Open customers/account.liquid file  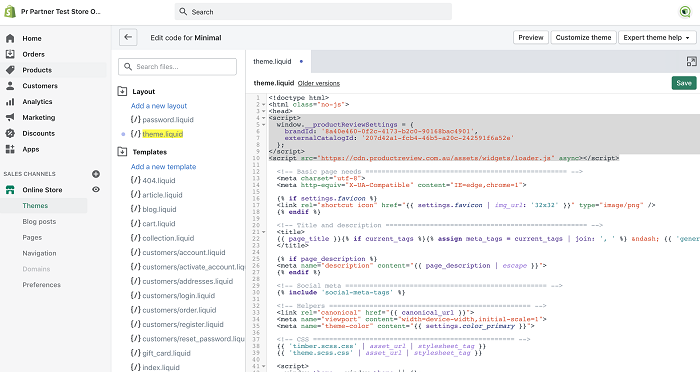[x=183, y=253]
